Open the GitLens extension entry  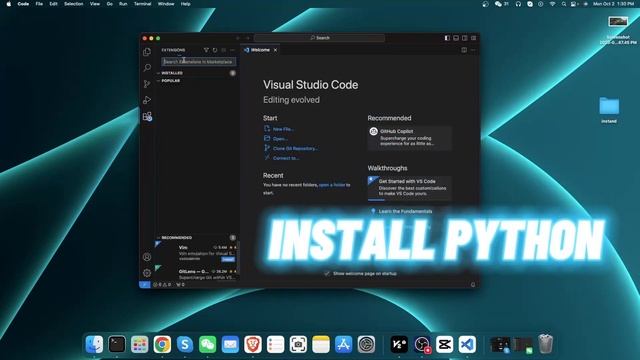point(197,274)
